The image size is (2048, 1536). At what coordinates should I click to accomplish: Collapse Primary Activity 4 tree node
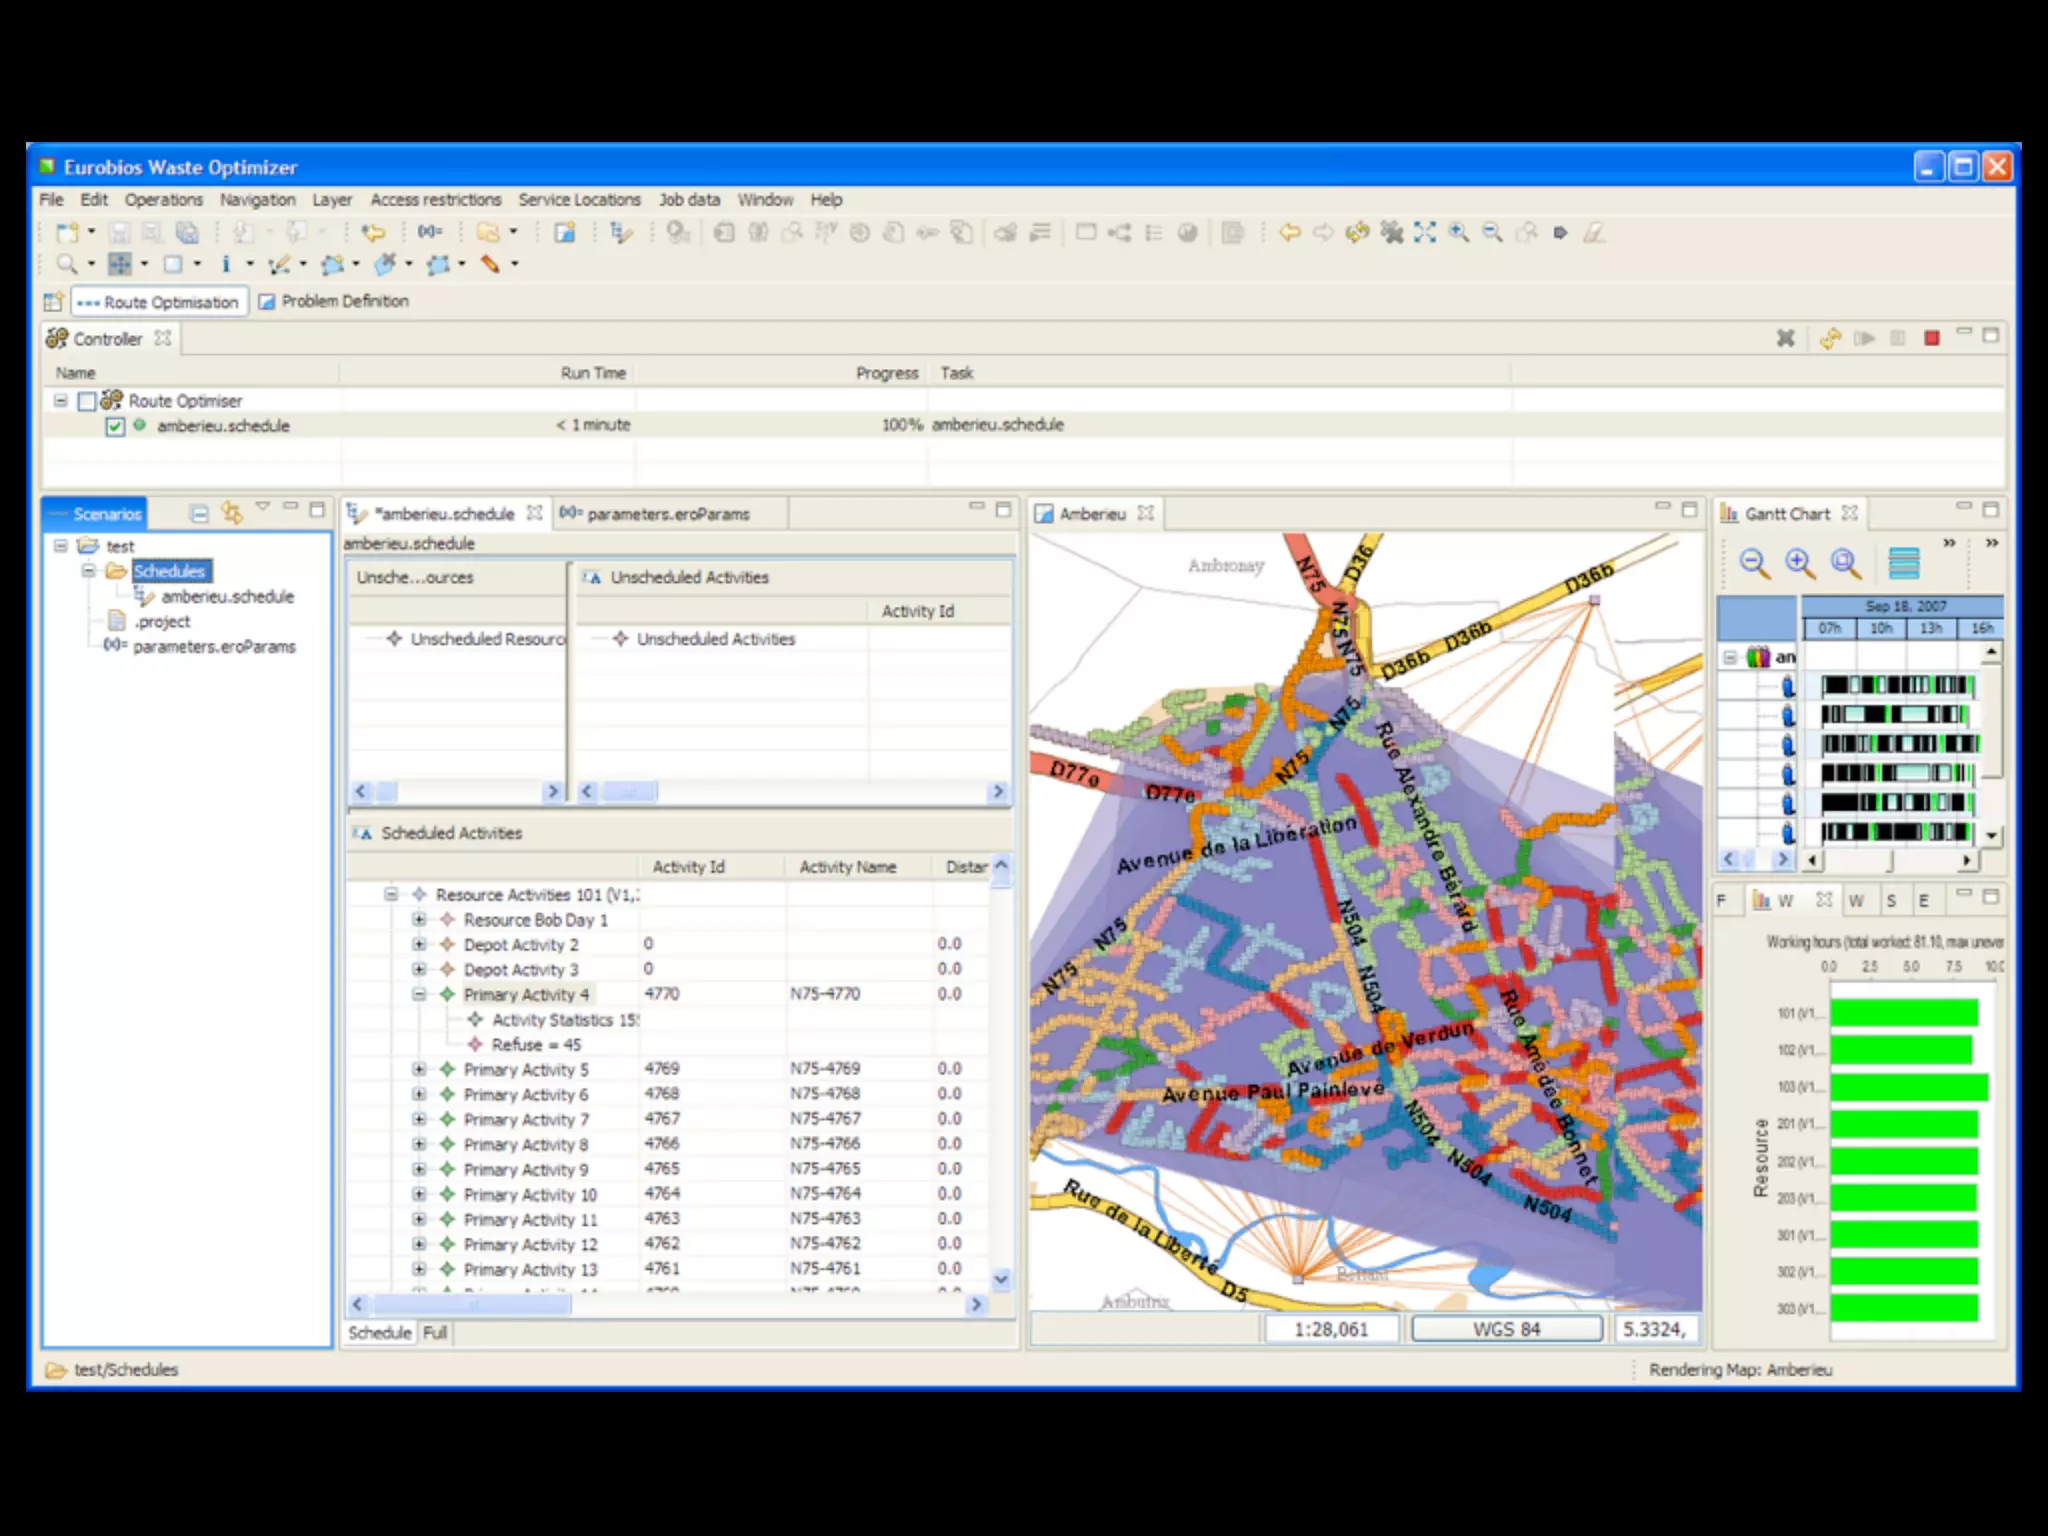tap(420, 995)
